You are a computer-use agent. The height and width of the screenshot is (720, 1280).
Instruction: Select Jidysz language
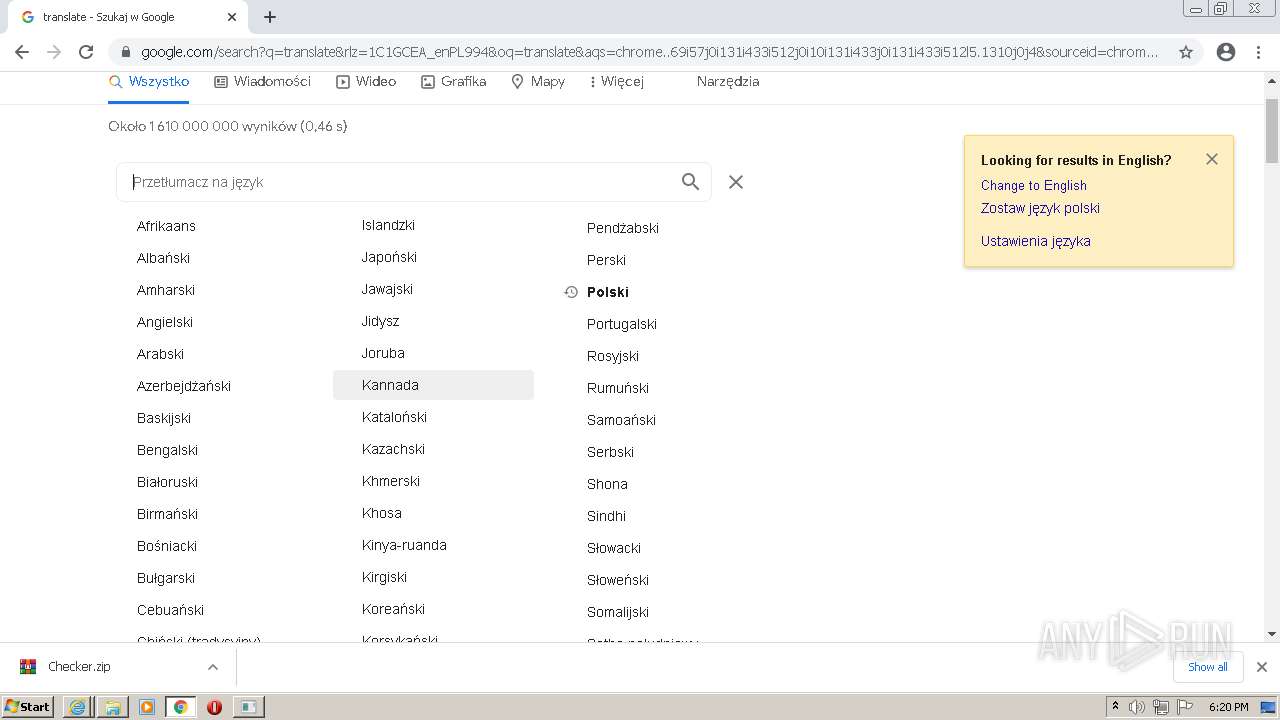pos(380,321)
